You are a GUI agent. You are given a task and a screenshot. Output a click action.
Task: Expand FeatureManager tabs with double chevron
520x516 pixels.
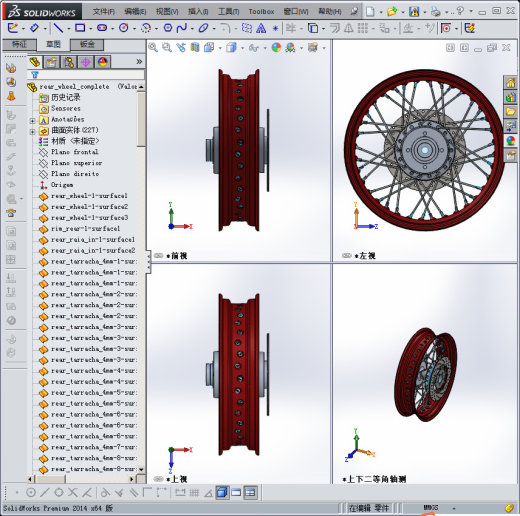coord(139,62)
